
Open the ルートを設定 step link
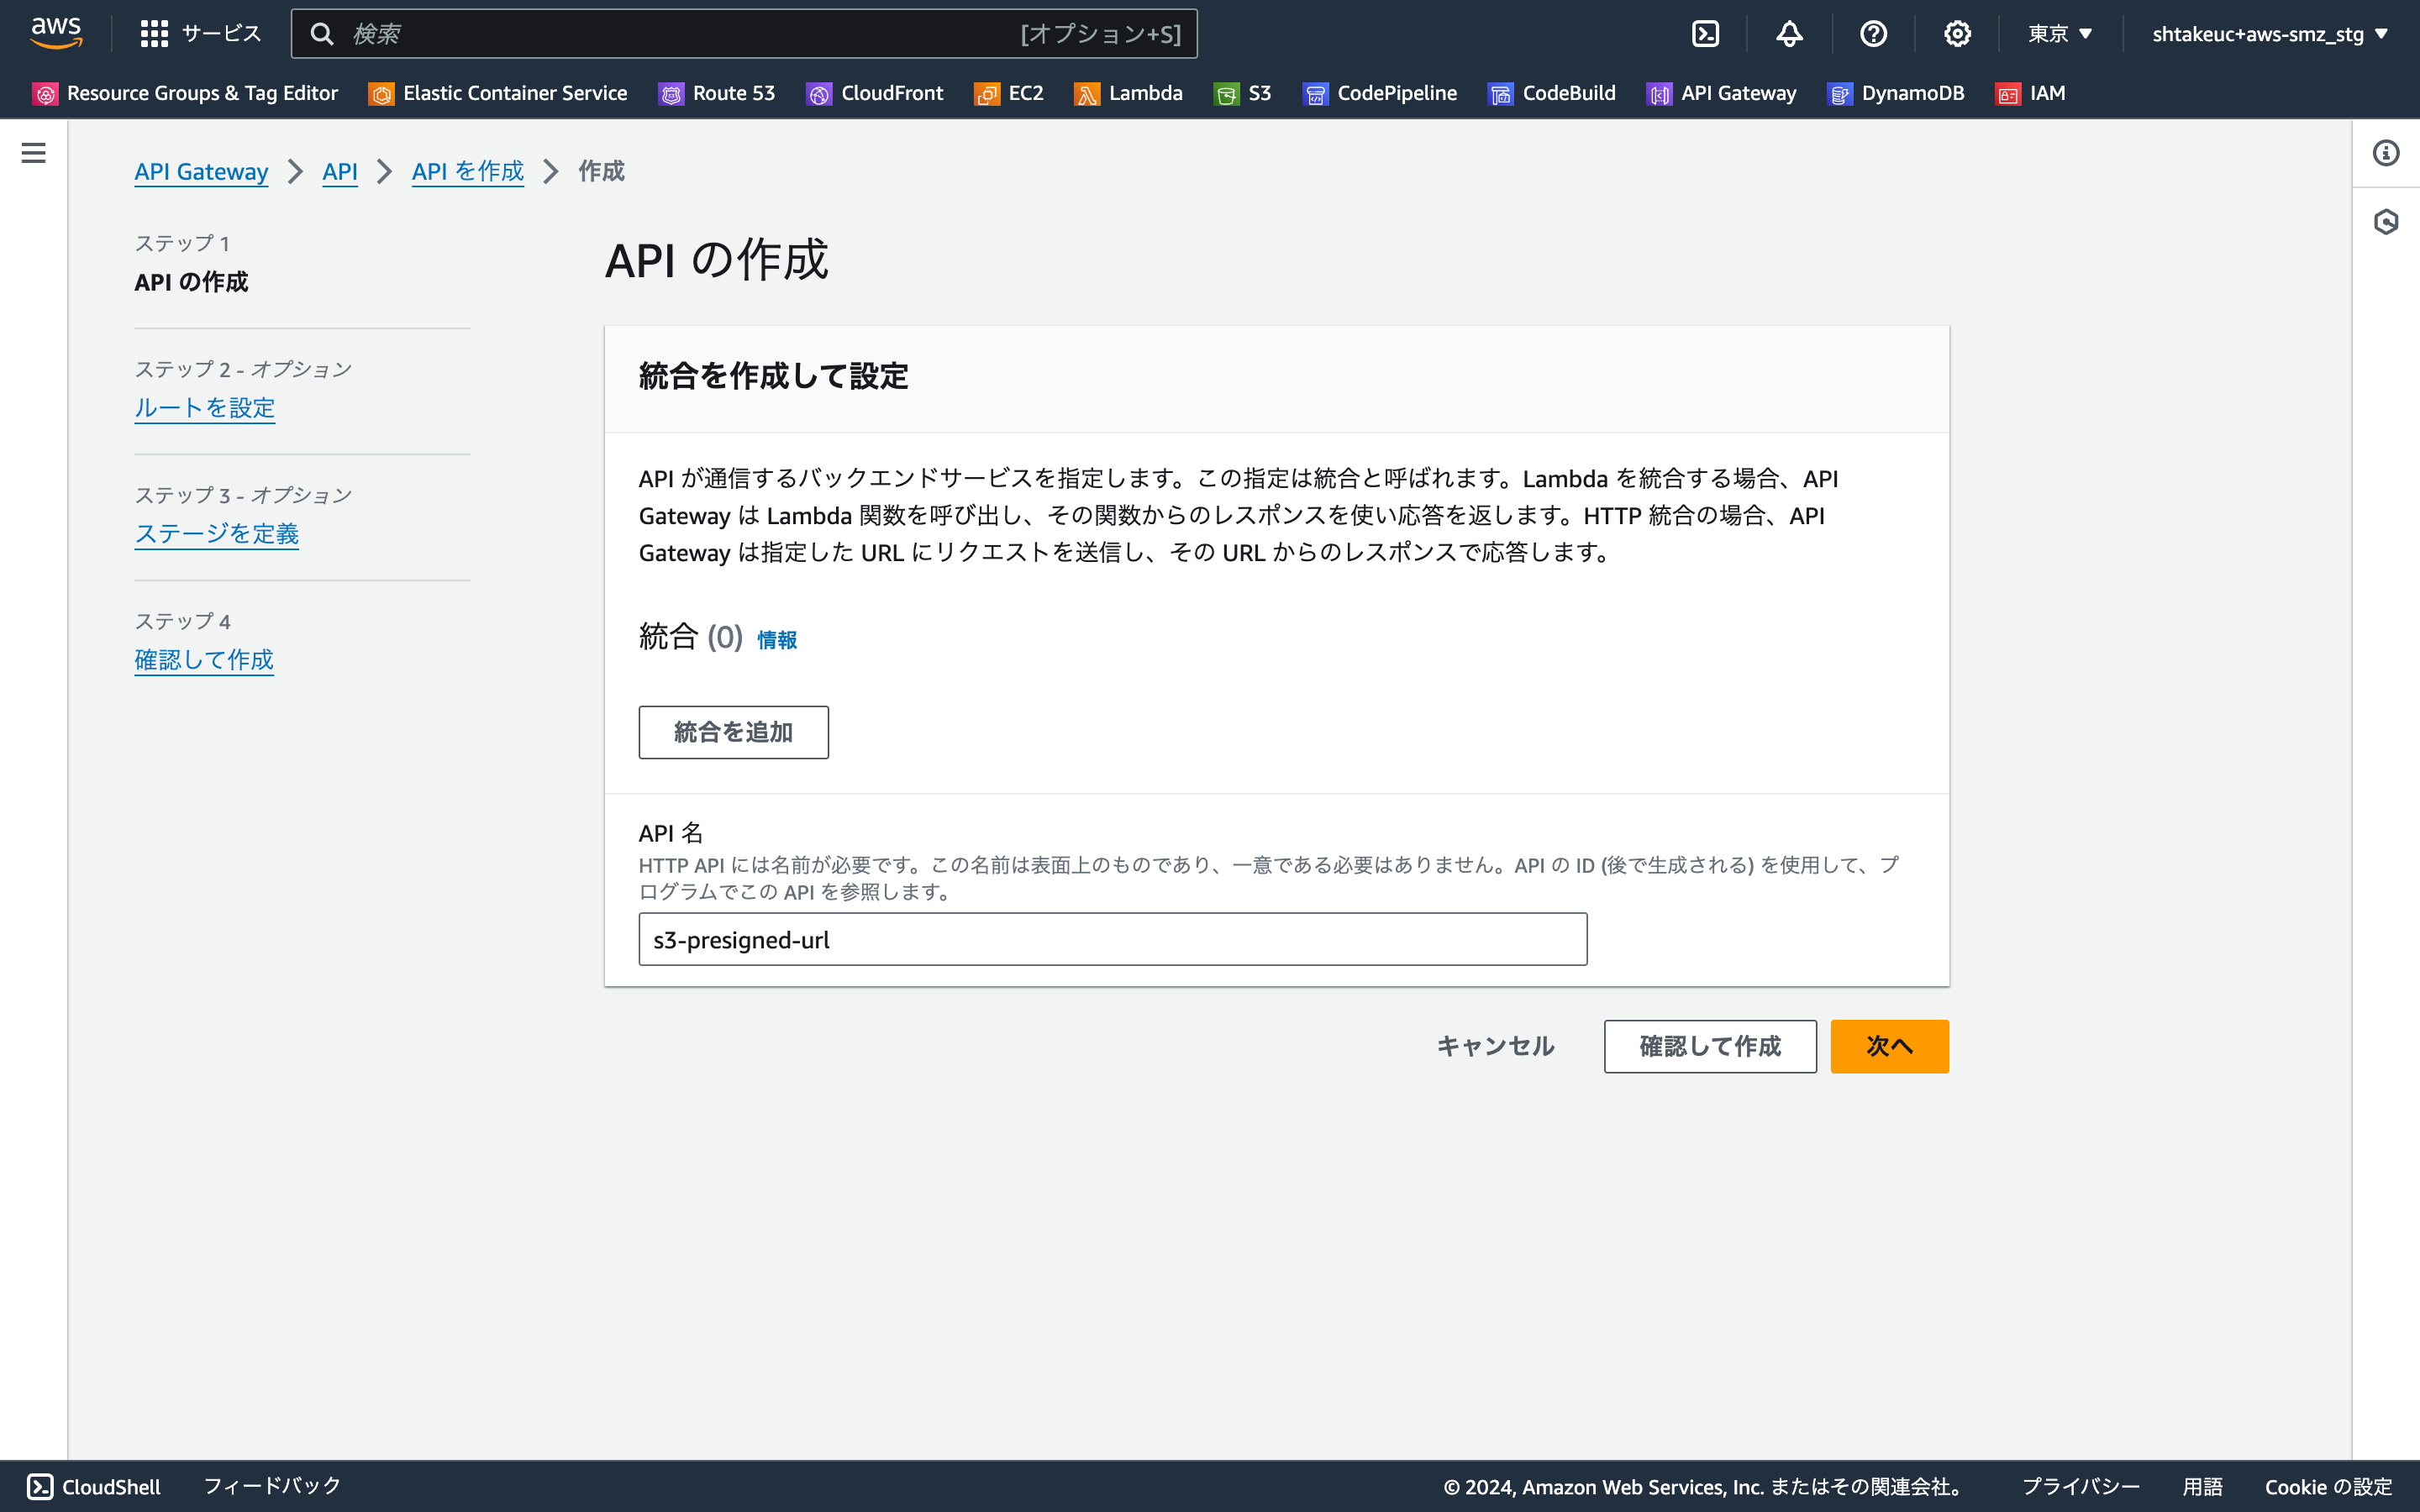click(205, 408)
